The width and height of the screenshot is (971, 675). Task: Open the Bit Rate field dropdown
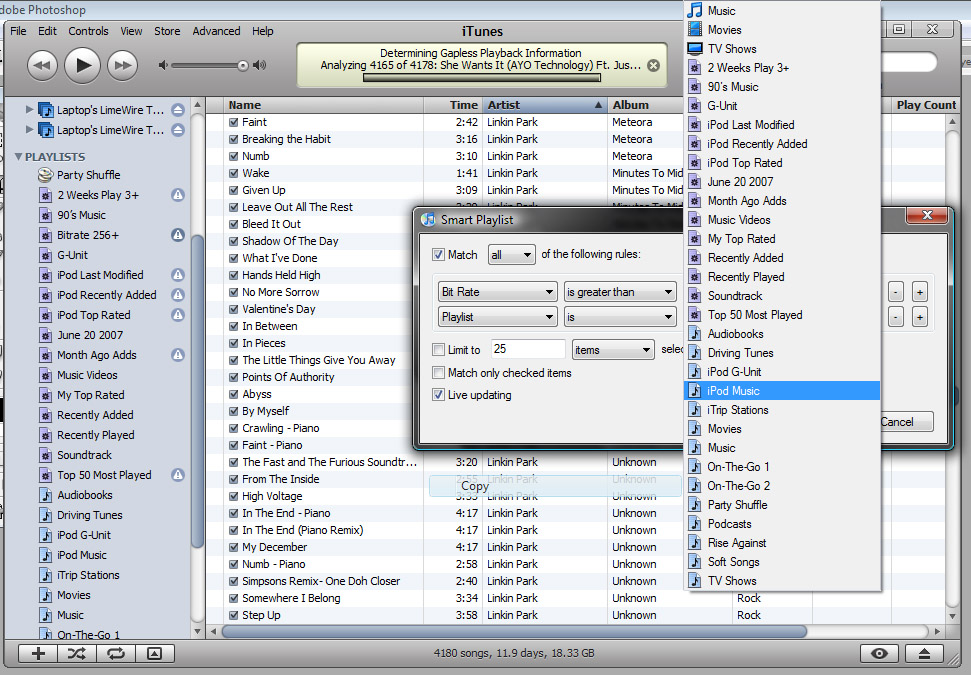[x=497, y=292]
